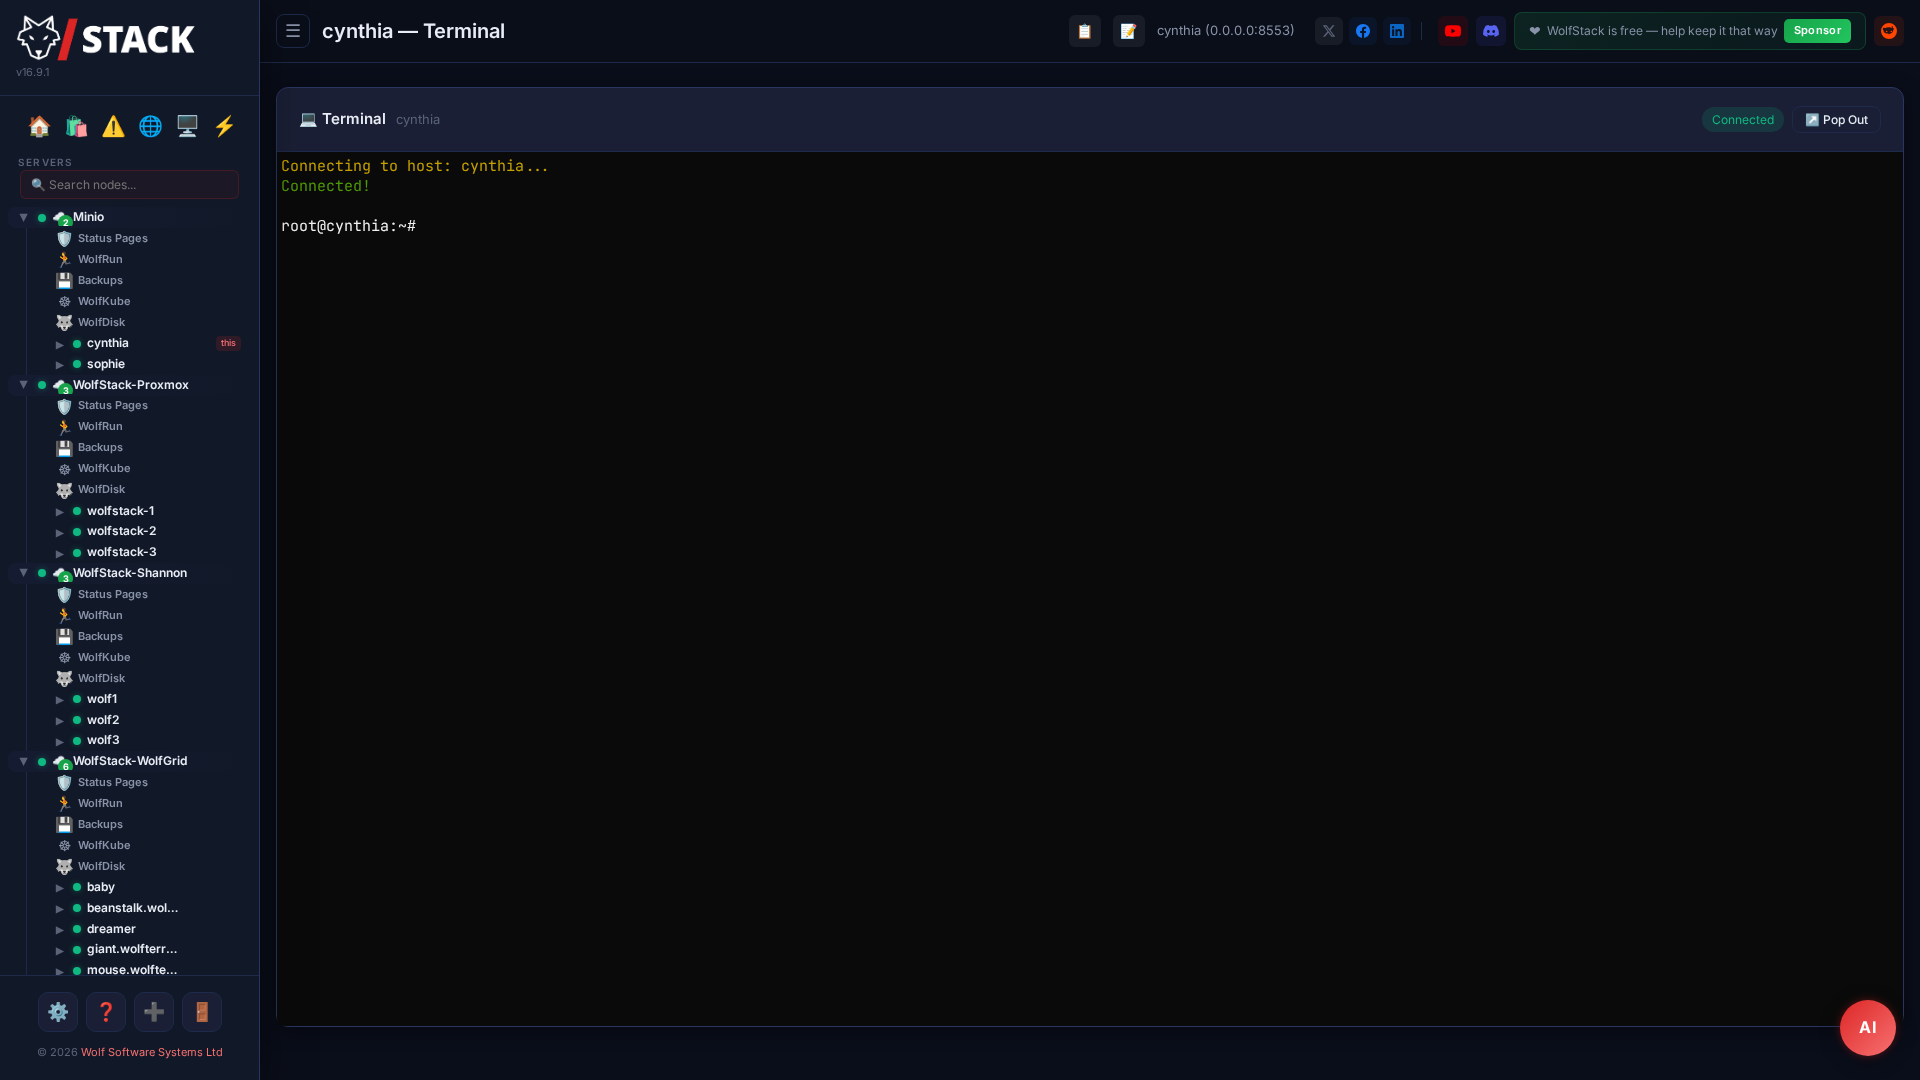Viewport: 1920px width, 1080px height.
Task: Pop out the terminal window
Action: pyautogui.click(x=1836, y=120)
